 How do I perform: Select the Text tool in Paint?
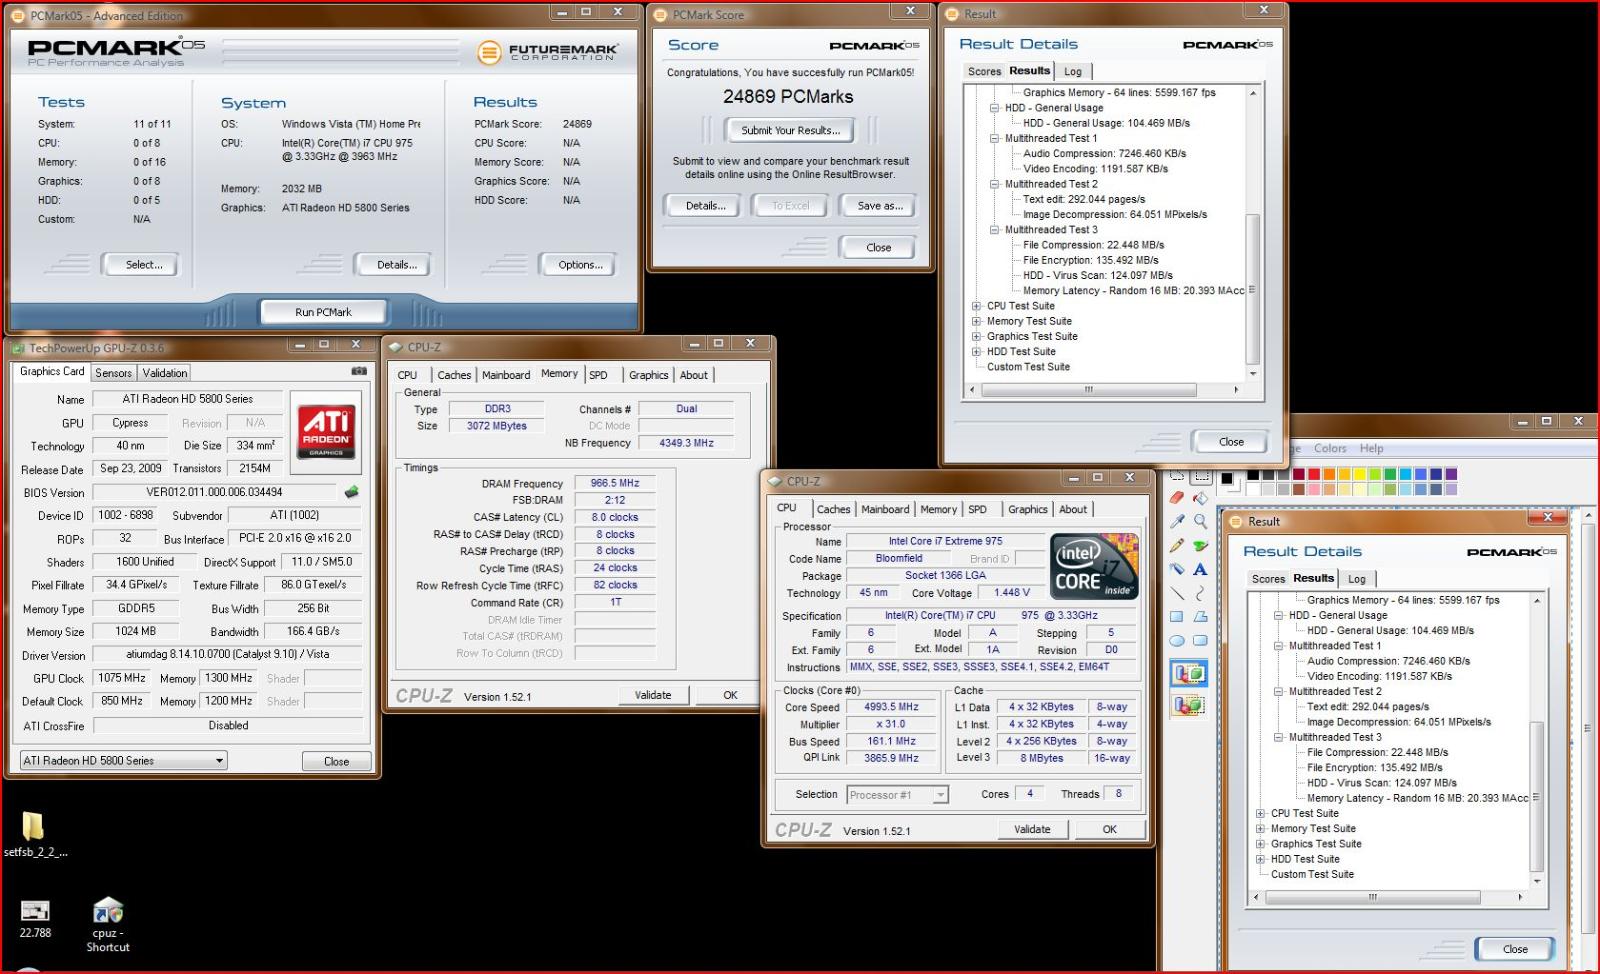[1200, 569]
